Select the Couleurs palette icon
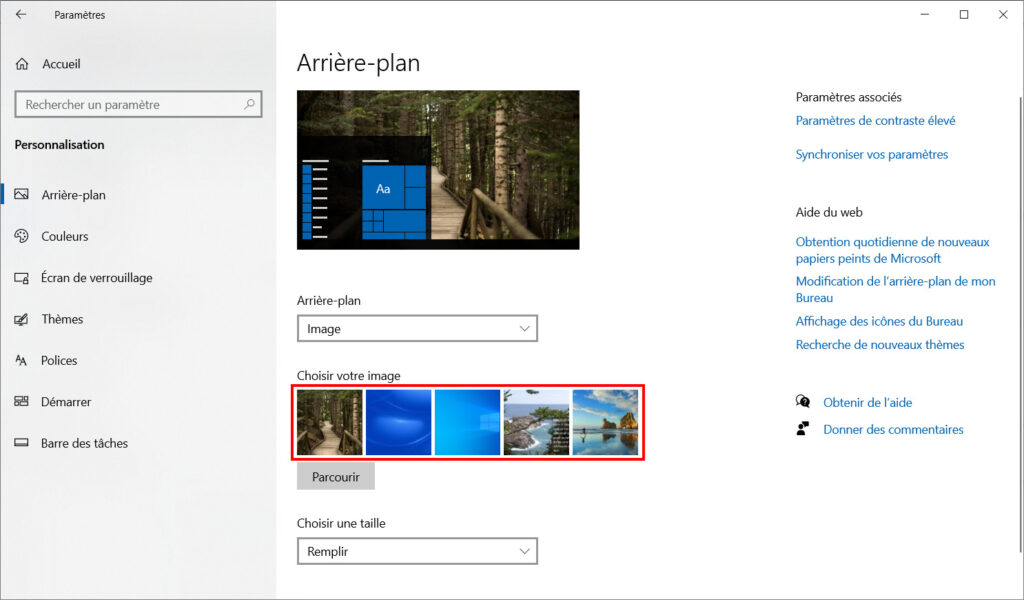This screenshot has width=1024, height=600. click(22, 236)
